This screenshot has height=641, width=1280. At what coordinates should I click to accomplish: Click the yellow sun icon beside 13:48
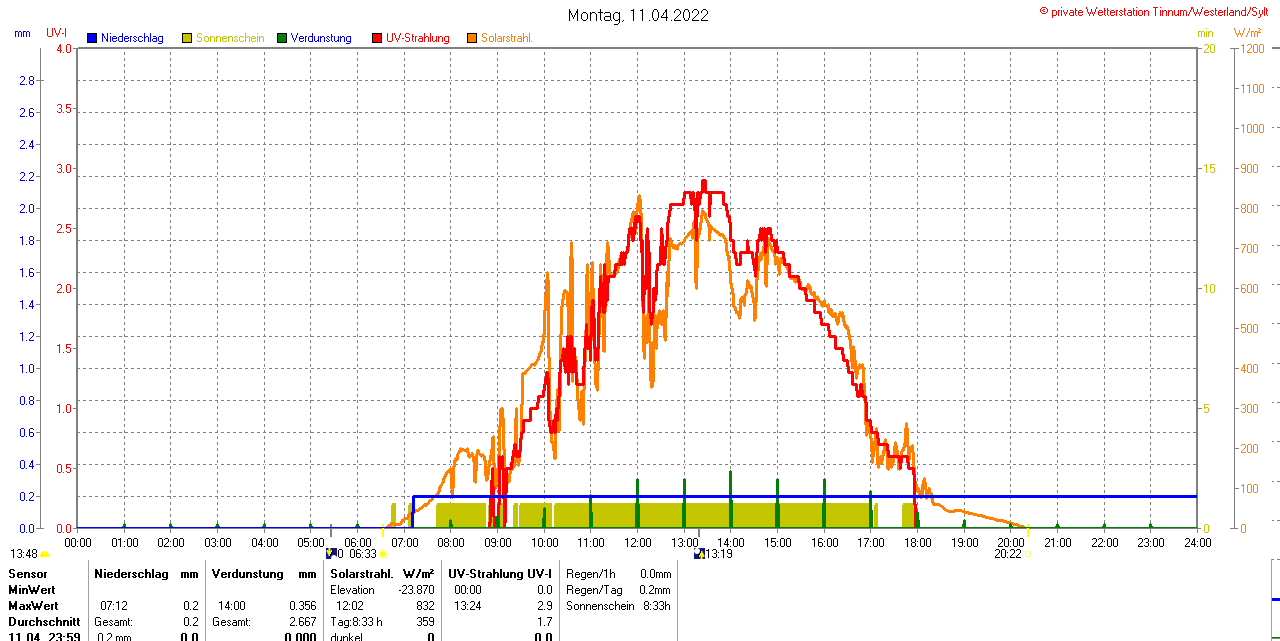45,554
